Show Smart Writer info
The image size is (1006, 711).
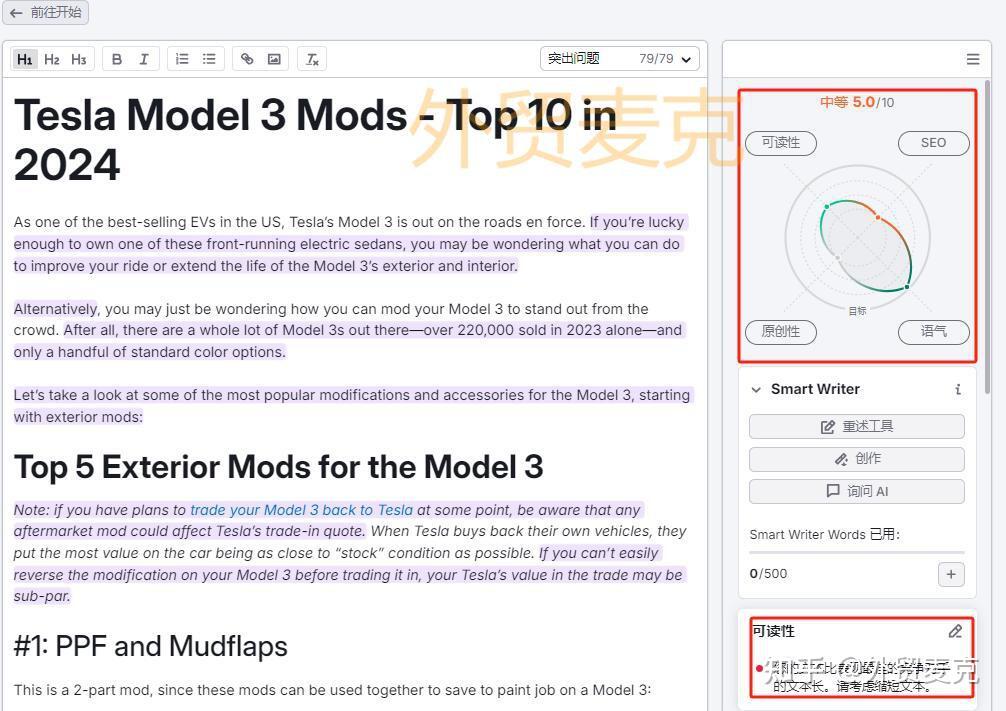click(x=958, y=390)
